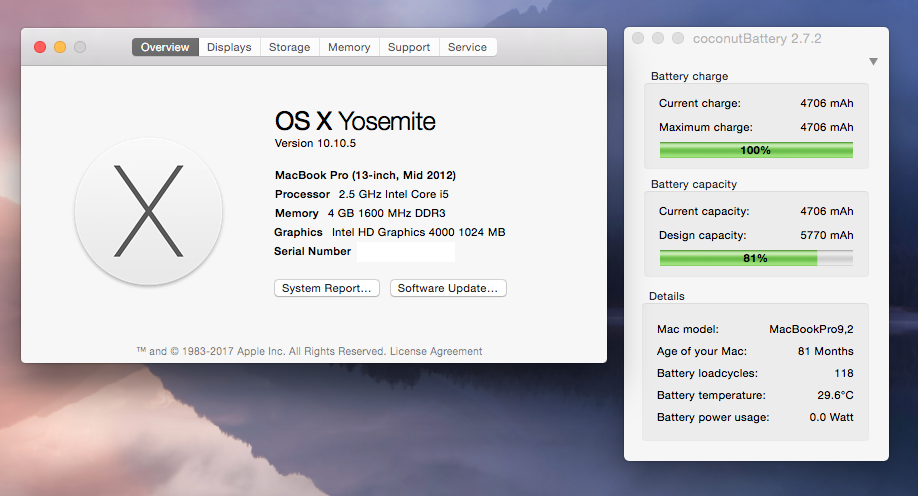Click the Battery capacity section heading
The width and height of the screenshot is (918, 496).
[x=694, y=184]
